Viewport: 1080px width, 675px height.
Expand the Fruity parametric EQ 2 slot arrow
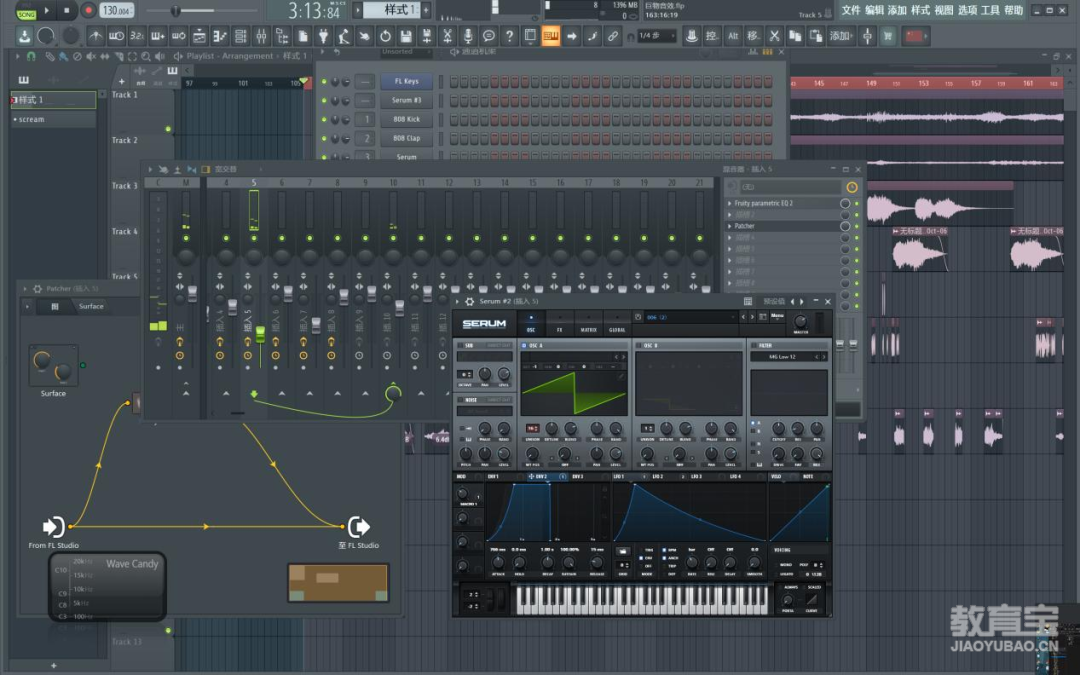[x=729, y=203]
